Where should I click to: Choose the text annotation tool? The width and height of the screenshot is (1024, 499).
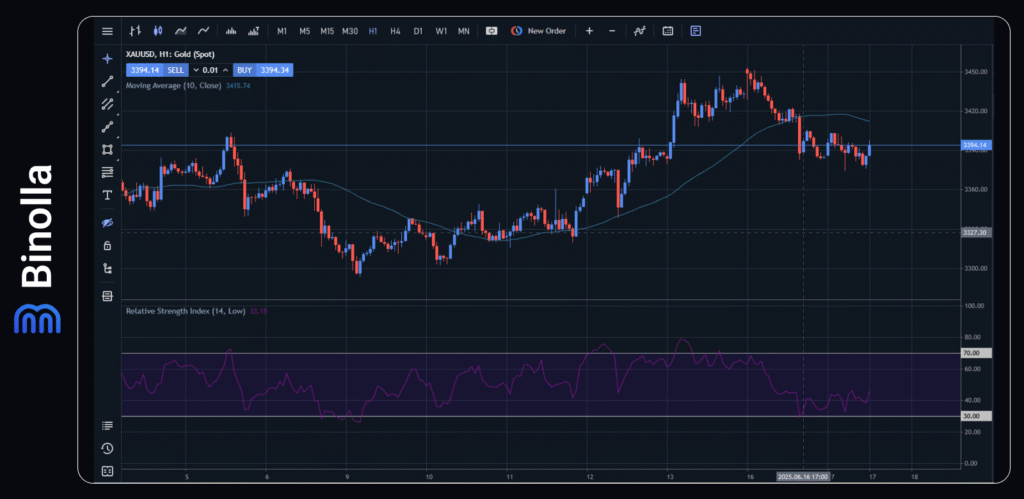(107, 195)
